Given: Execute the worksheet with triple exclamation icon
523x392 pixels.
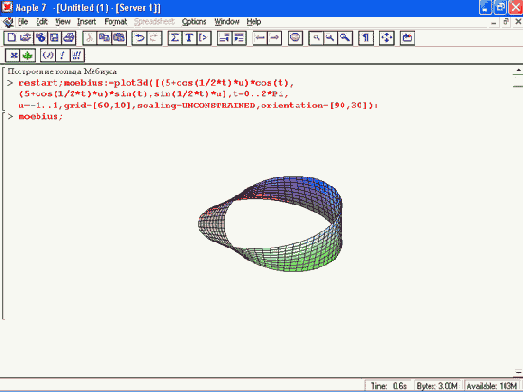Looking at the screenshot, I should point(77,55).
